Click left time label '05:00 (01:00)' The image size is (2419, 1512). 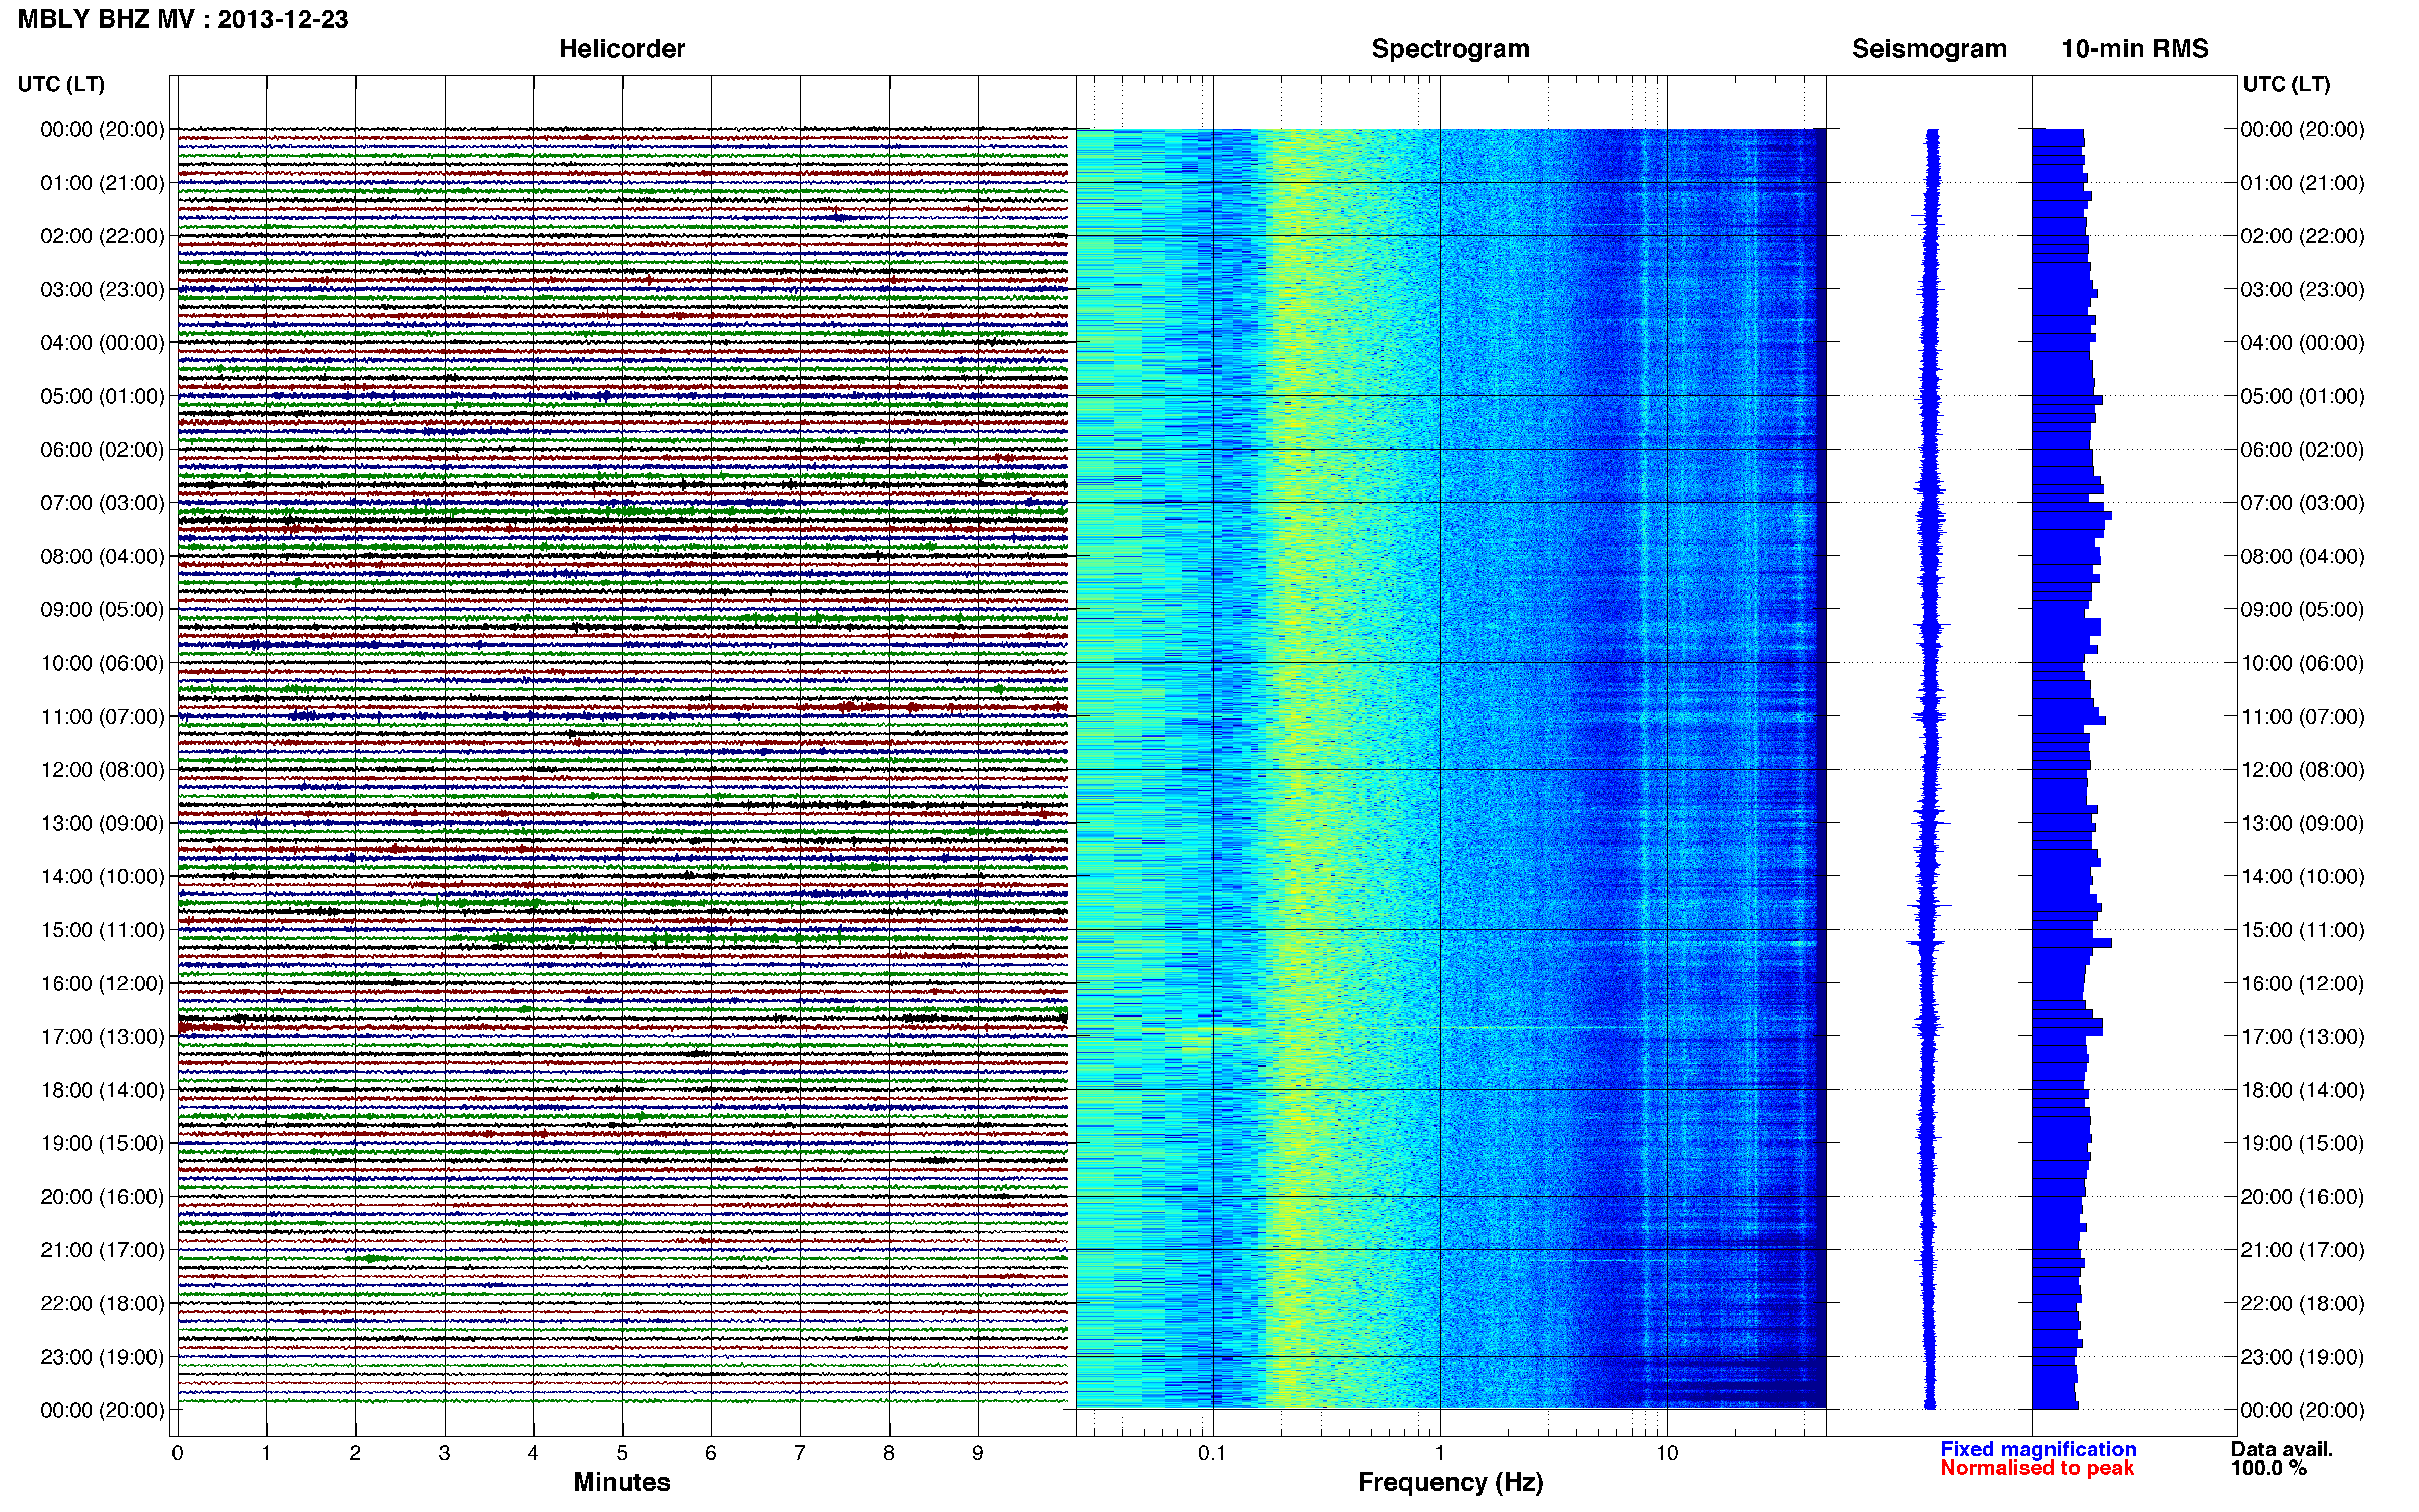[102, 396]
